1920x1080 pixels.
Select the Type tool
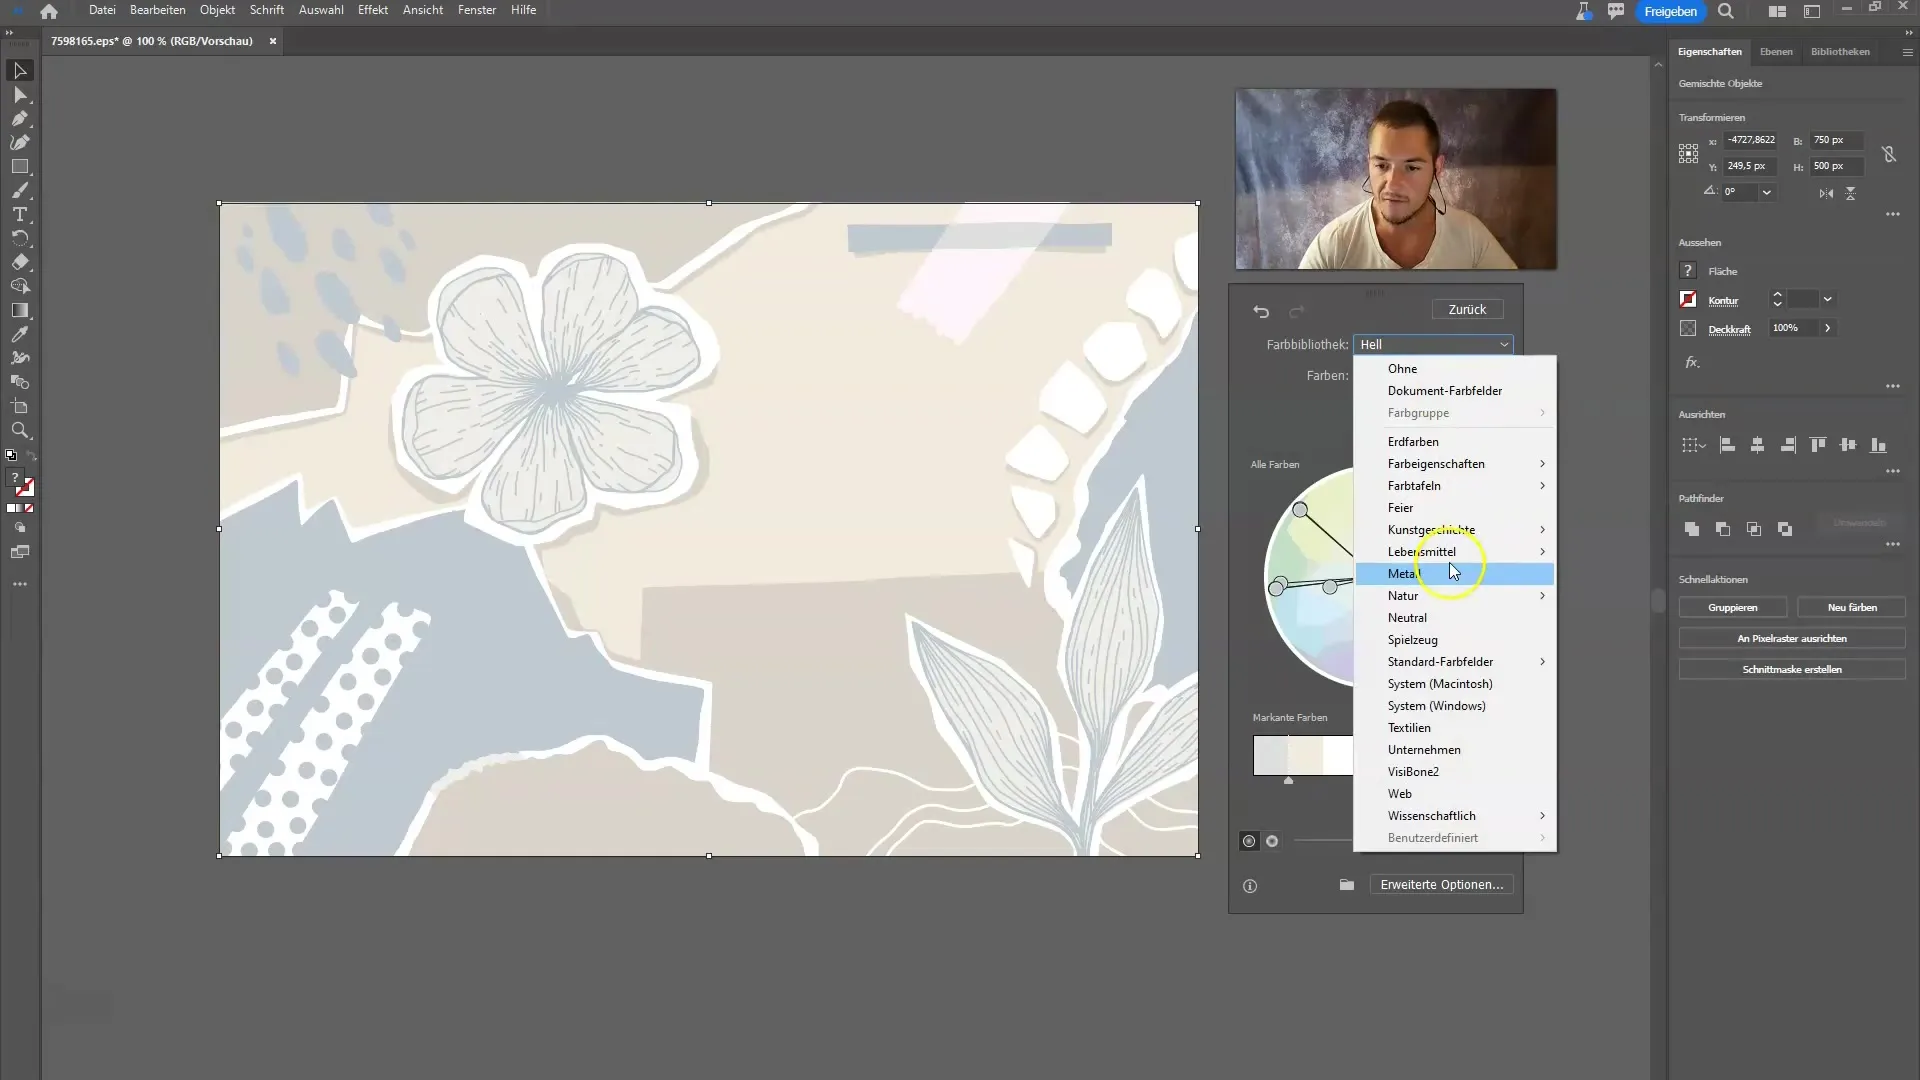pos(20,215)
